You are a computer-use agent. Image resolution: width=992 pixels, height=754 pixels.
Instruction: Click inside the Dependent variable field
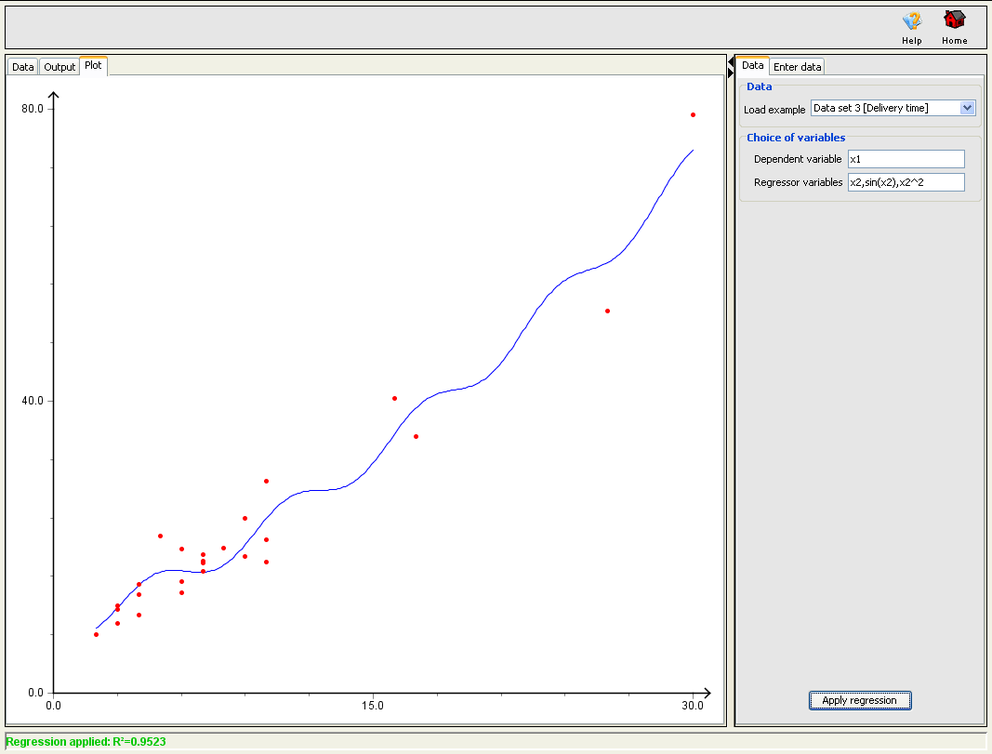pos(905,159)
